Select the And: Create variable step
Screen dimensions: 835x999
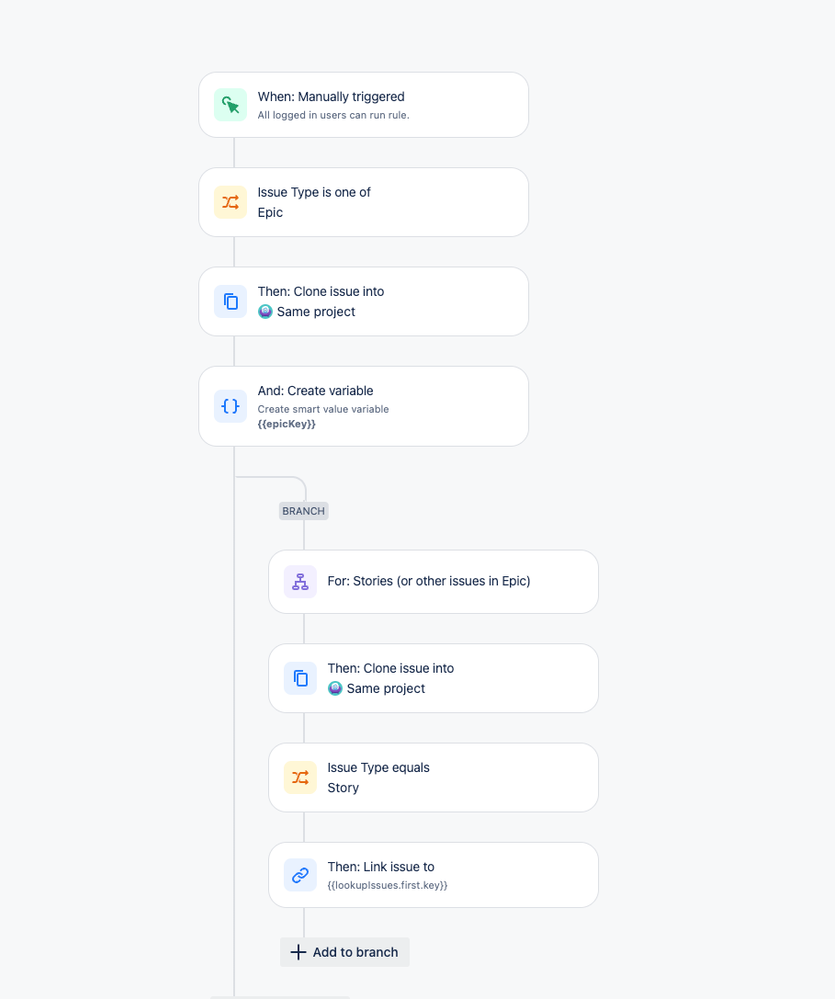pos(364,406)
